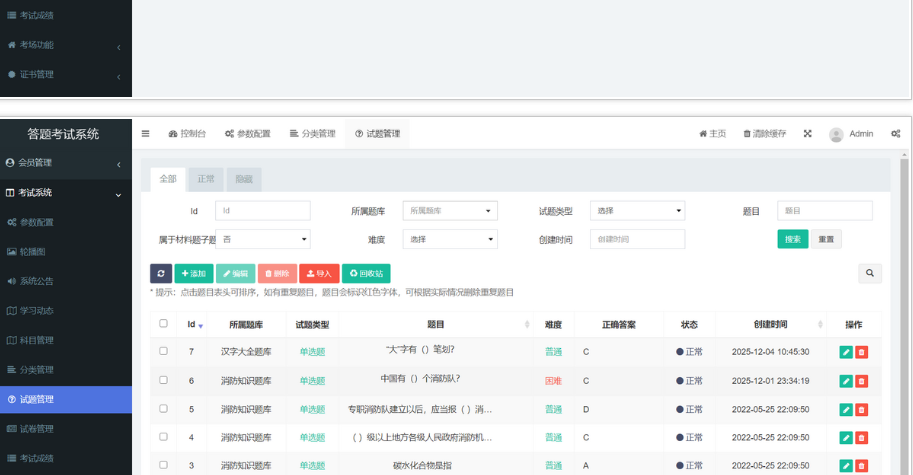Open 考试成绩 in lower window sidebar
Viewport: 913px width, 475px height.
[x=66, y=459]
